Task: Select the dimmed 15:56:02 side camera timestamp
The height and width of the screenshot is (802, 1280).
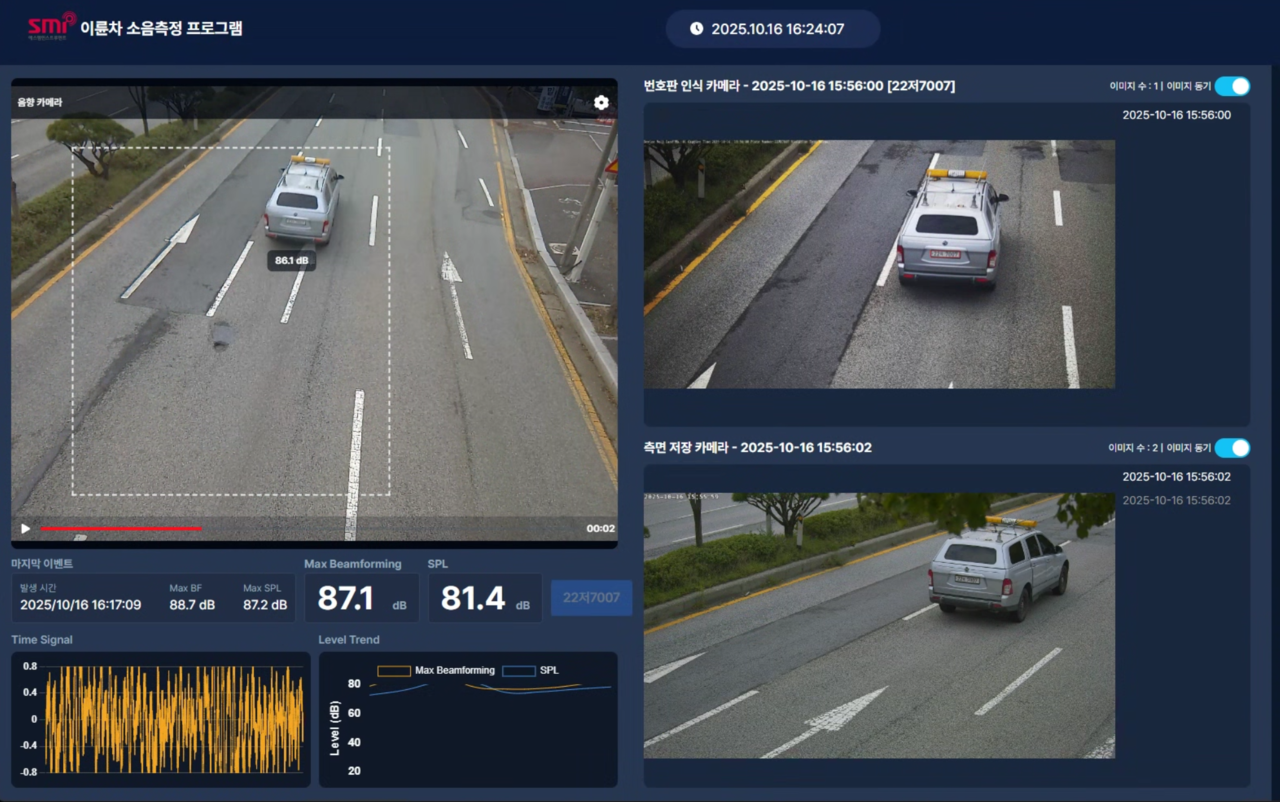Action: click(1176, 500)
